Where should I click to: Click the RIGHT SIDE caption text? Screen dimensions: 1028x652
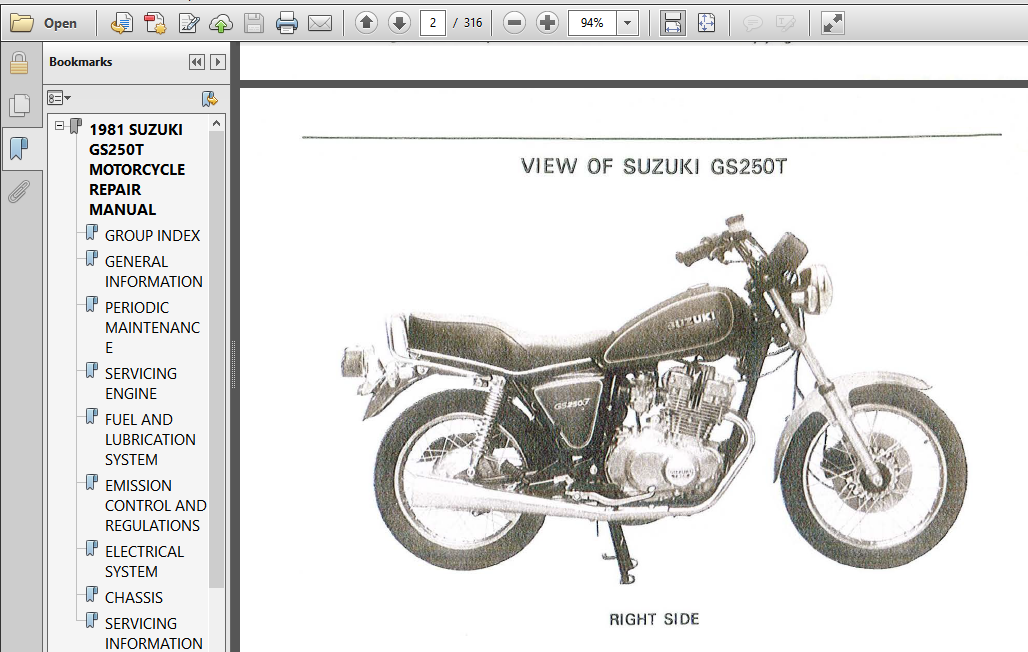coord(654,619)
